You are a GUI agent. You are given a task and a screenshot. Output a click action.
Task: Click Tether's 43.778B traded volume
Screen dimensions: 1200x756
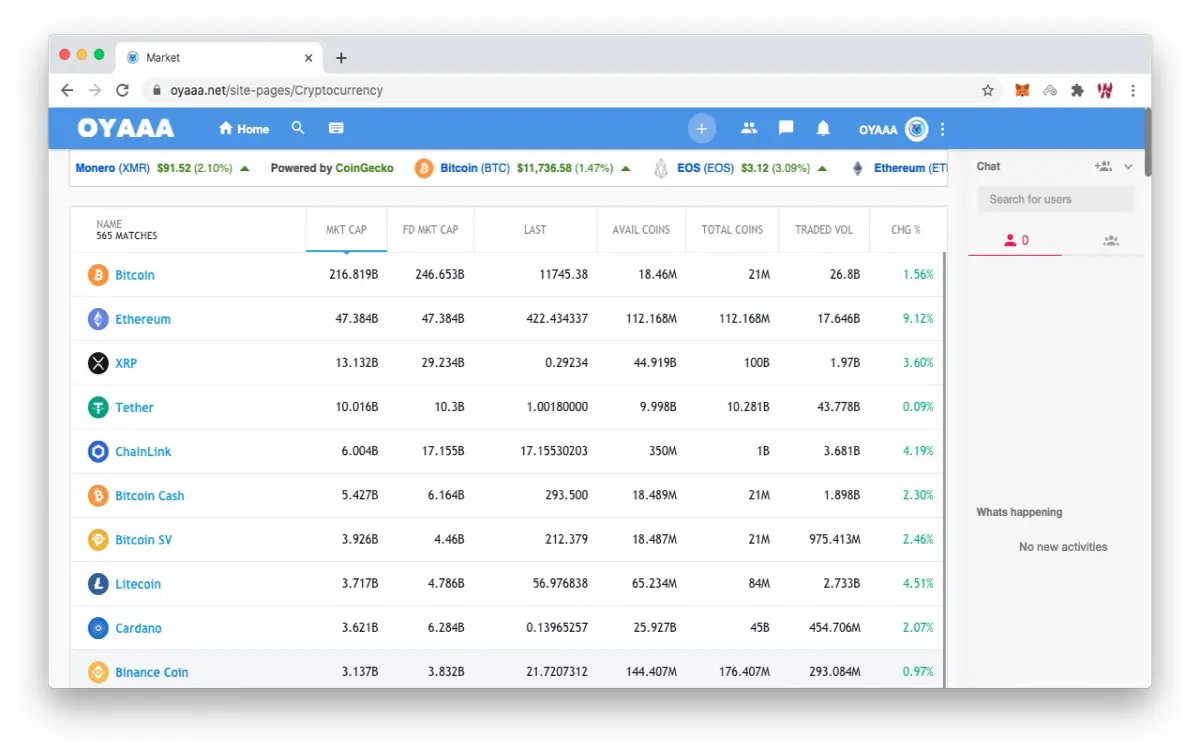[838, 407]
